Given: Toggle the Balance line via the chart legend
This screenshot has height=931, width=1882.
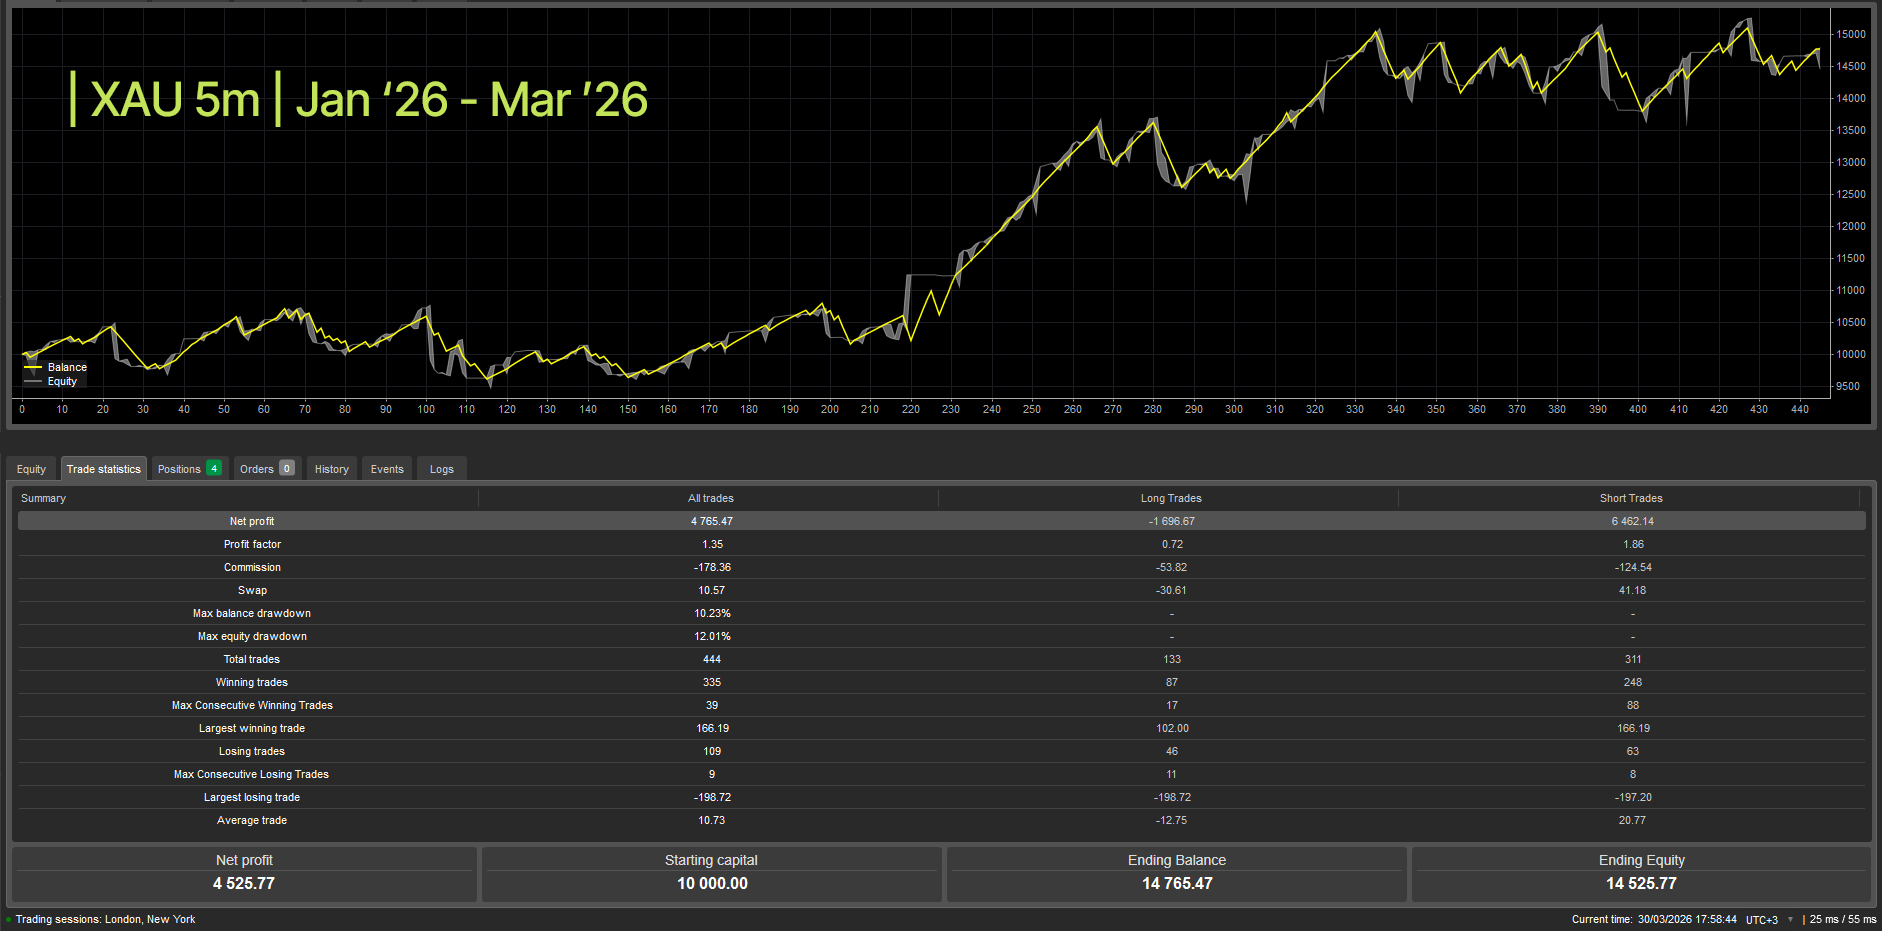Looking at the screenshot, I should click(x=66, y=367).
